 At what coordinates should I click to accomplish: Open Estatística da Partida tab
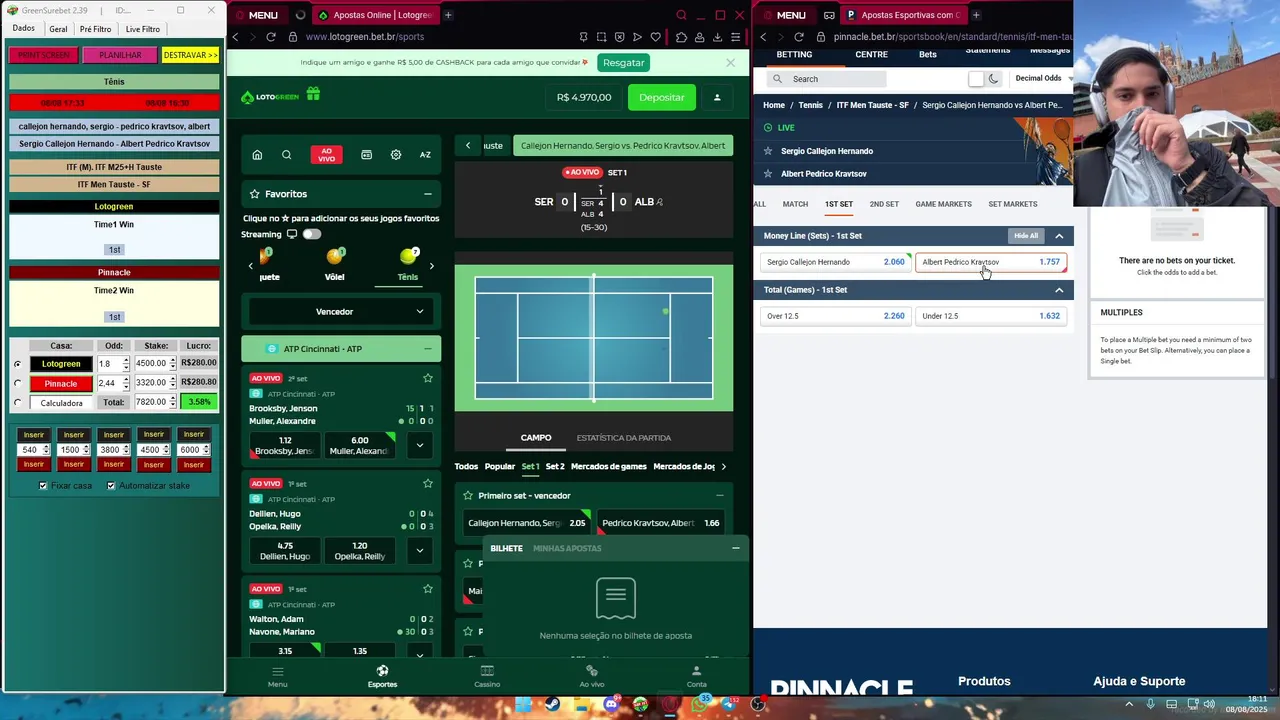pyautogui.click(x=623, y=438)
